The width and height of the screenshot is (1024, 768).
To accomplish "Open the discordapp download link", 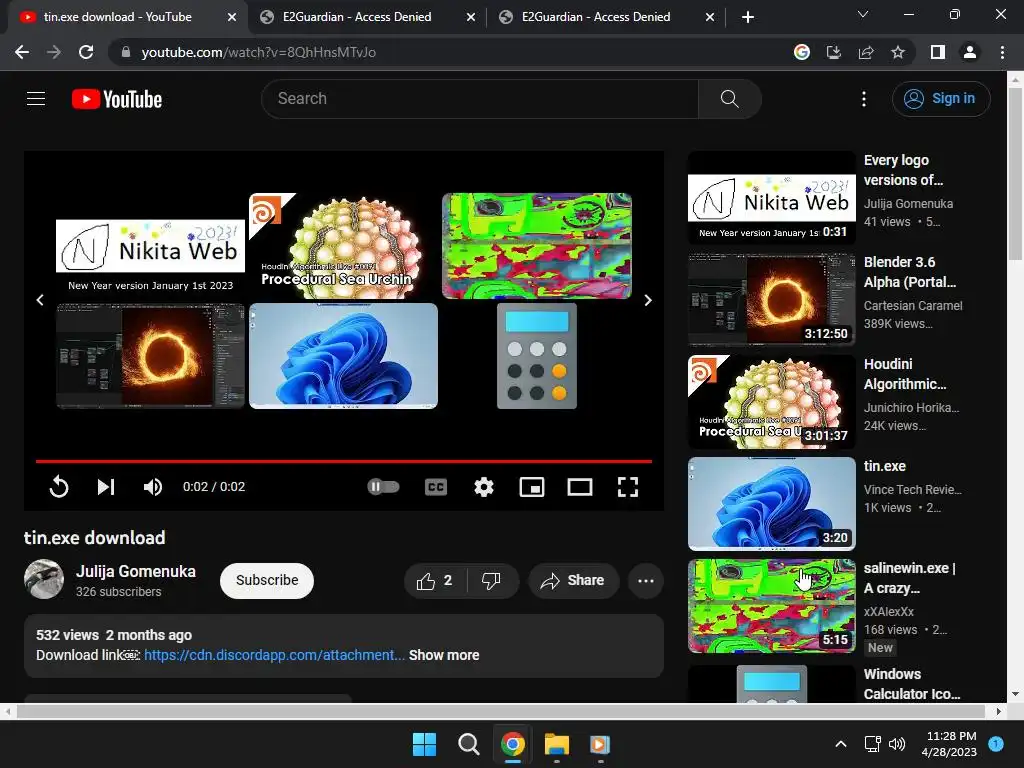I will click(274, 655).
